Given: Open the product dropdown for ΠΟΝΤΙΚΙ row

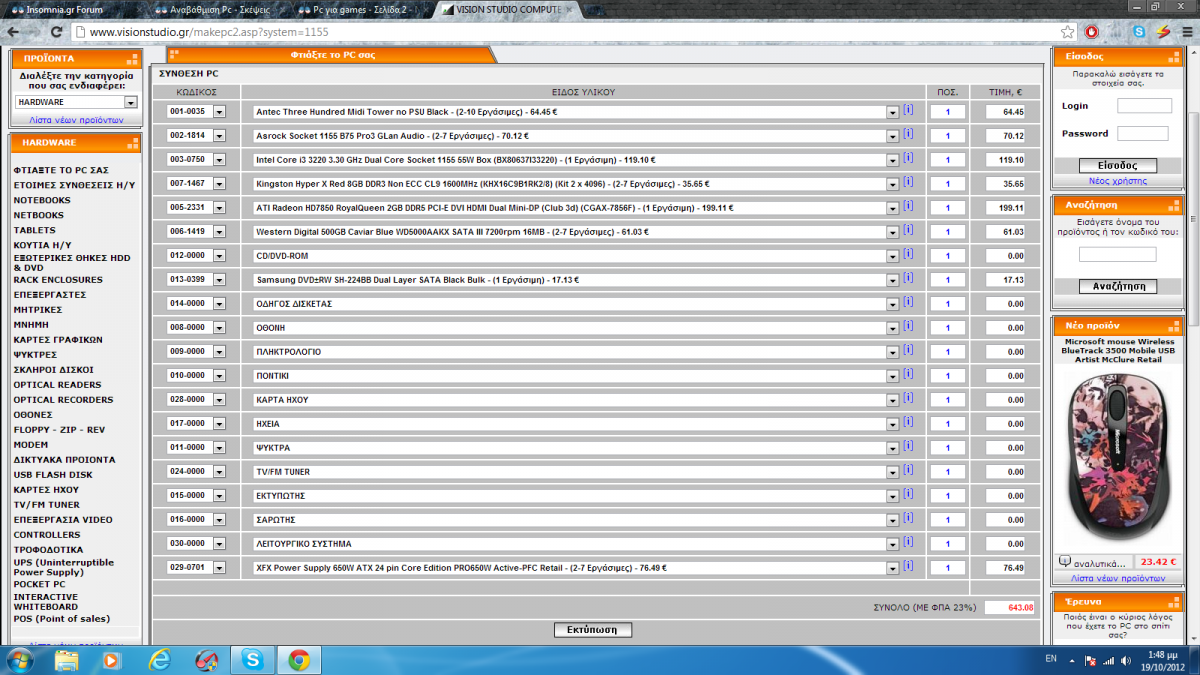Looking at the screenshot, I should tap(892, 376).
